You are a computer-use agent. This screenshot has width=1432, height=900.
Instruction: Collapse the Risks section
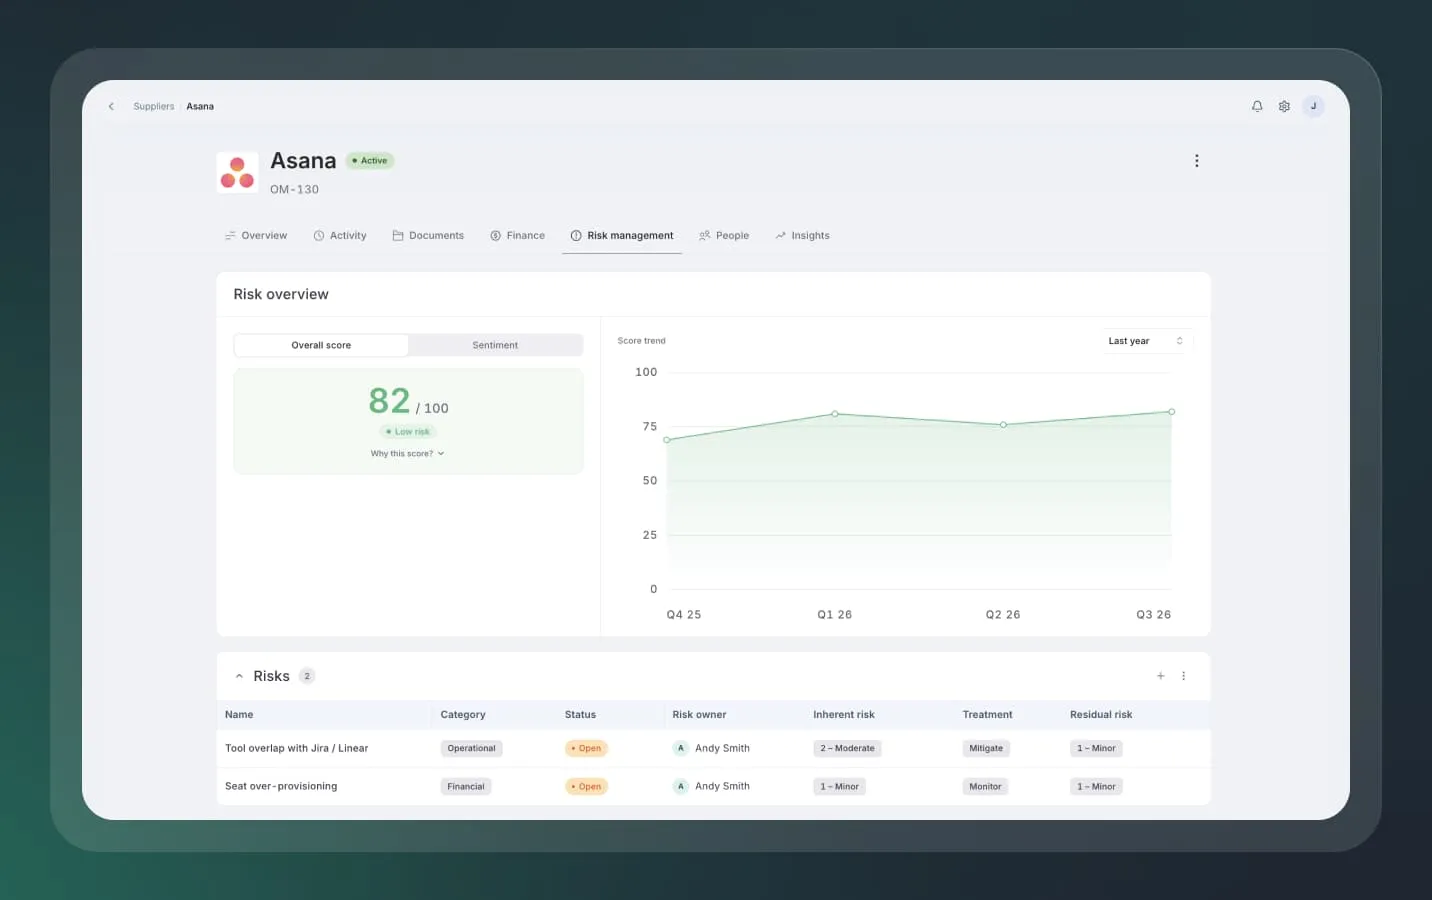coord(239,676)
